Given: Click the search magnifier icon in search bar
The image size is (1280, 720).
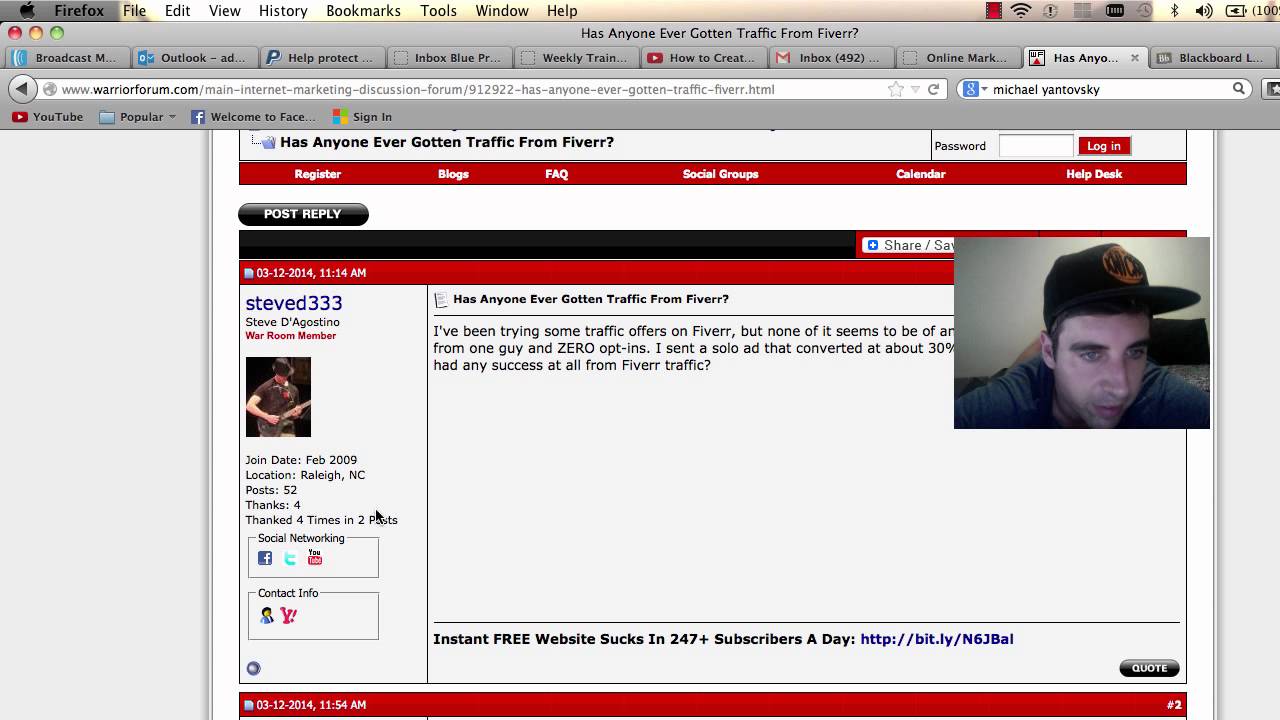Looking at the screenshot, I should tap(1238, 89).
